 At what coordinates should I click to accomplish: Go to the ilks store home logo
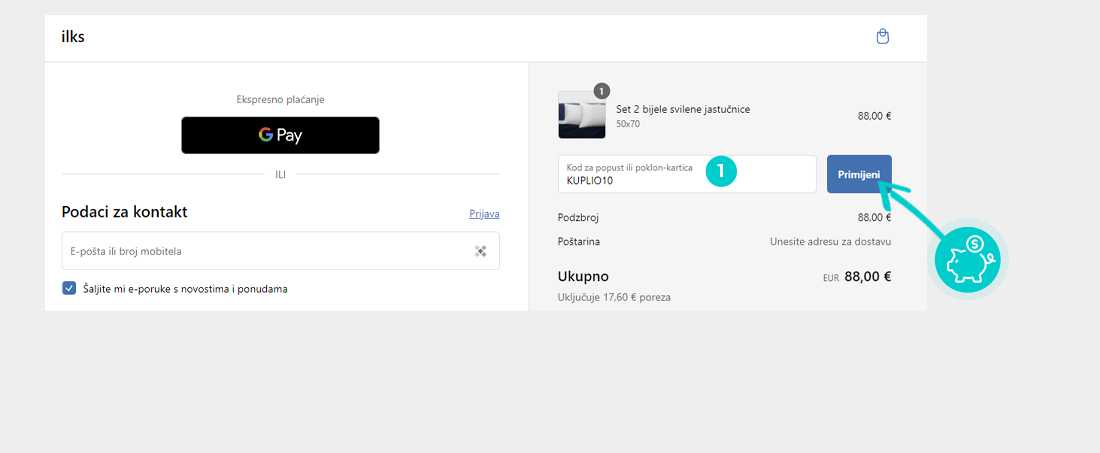click(73, 37)
